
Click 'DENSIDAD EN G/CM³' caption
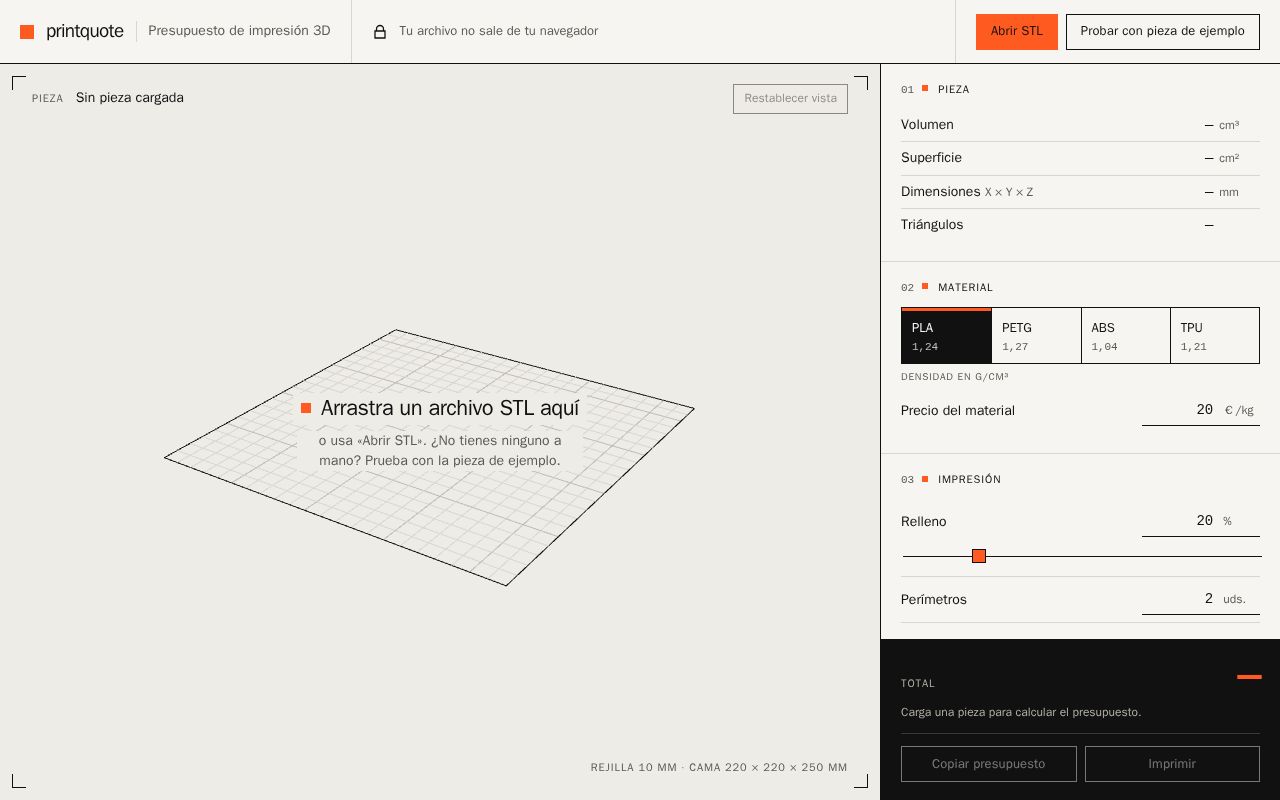click(x=954, y=377)
